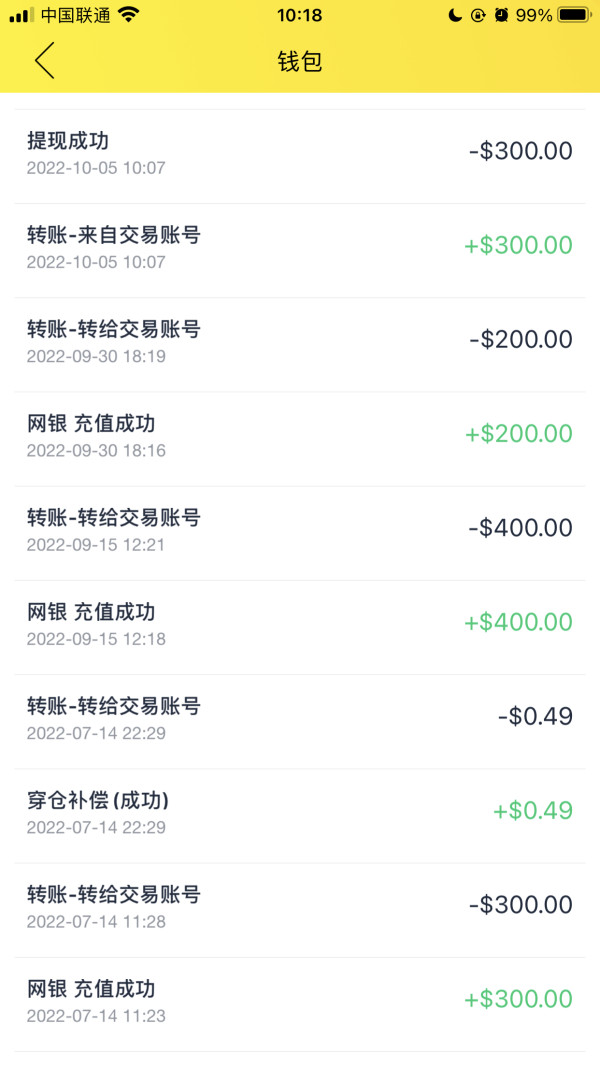Open the recharge dated 2022-07-14 11:23
Screen dimensions: 600x1067
click(x=300, y=1000)
